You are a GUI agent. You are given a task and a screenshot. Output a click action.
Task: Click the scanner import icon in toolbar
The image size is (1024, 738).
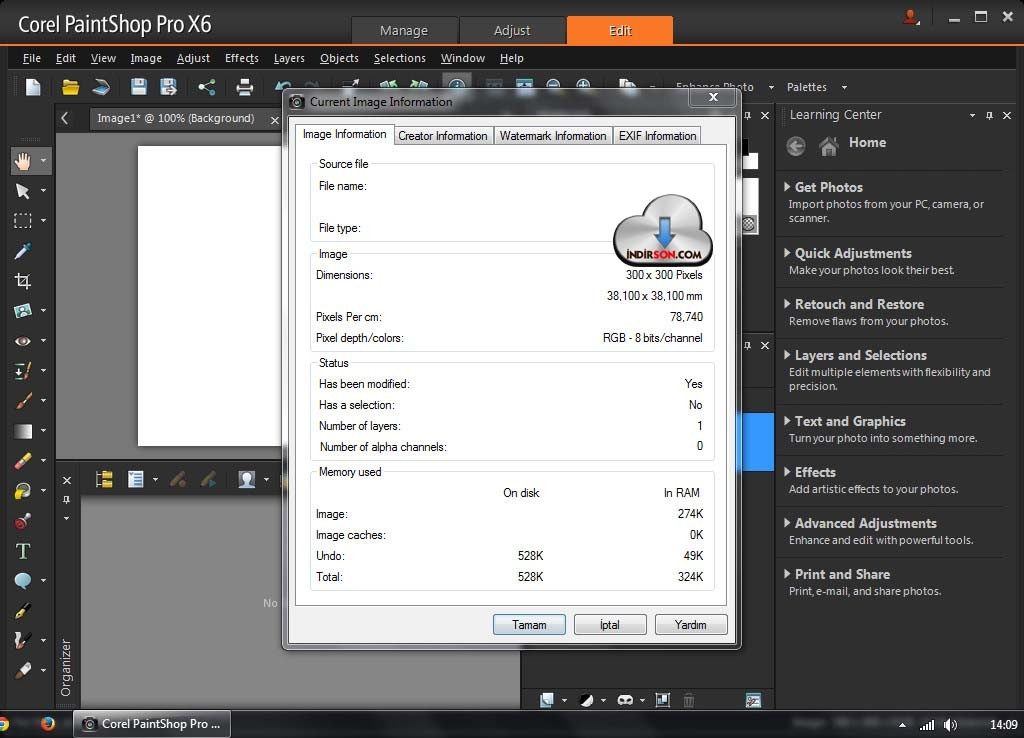click(102, 87)
